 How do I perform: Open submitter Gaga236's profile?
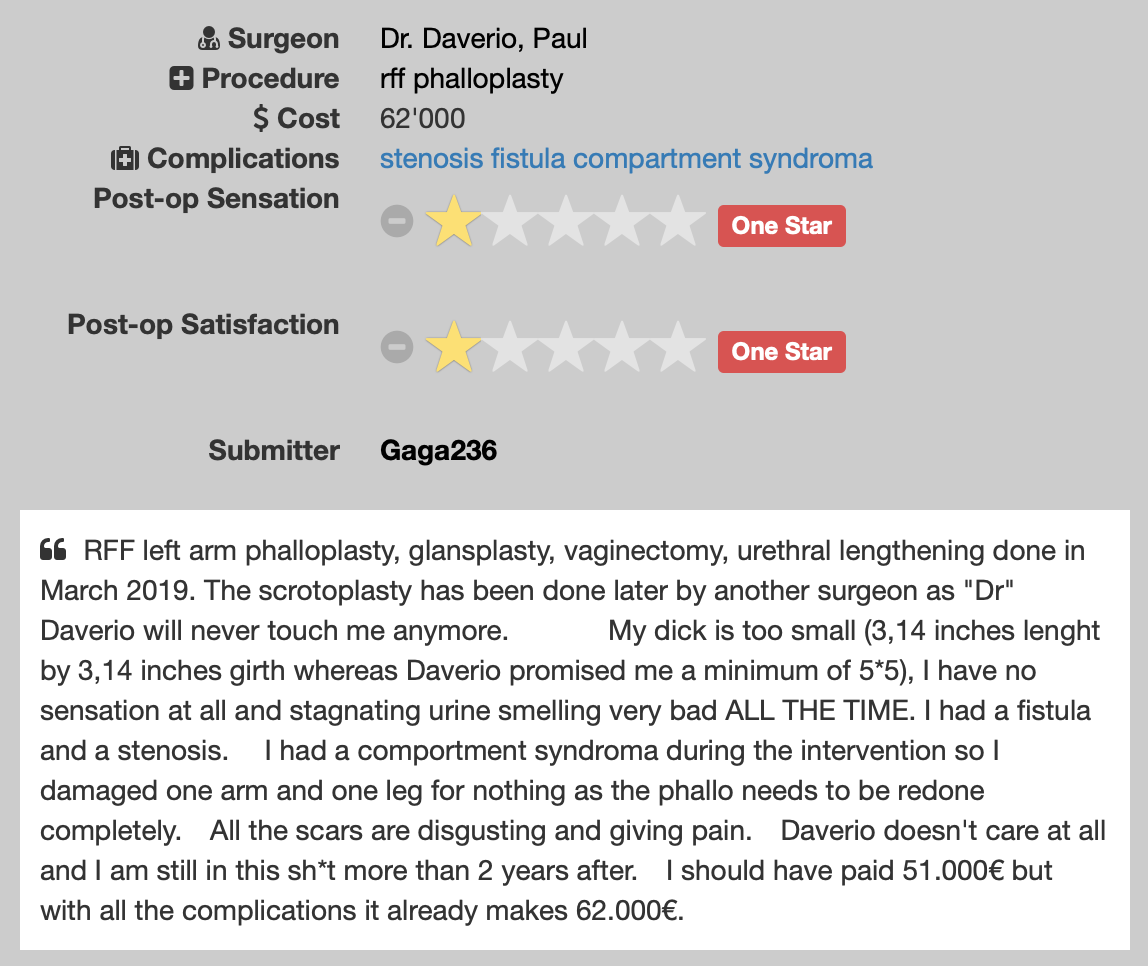tap(438, 451)
